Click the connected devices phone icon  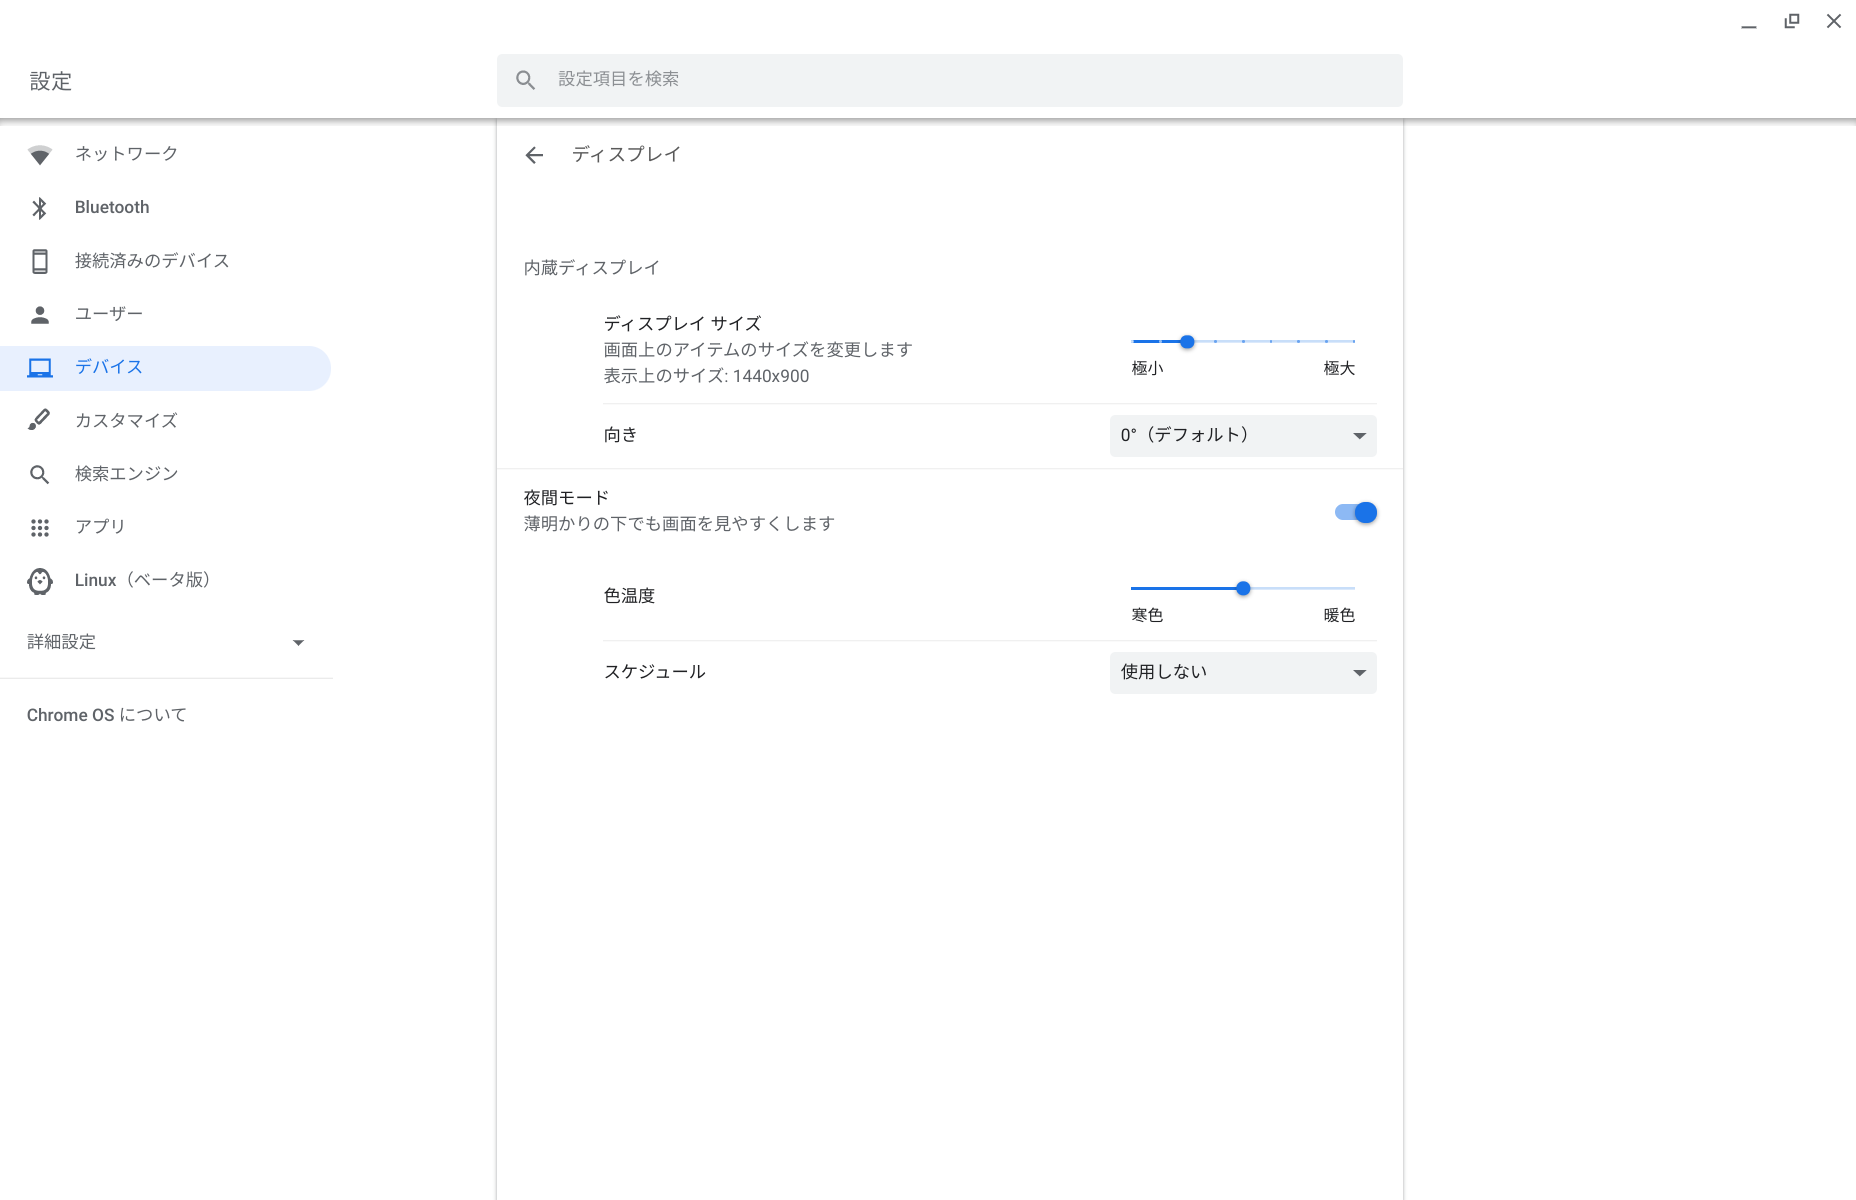[x=40, y=261]
